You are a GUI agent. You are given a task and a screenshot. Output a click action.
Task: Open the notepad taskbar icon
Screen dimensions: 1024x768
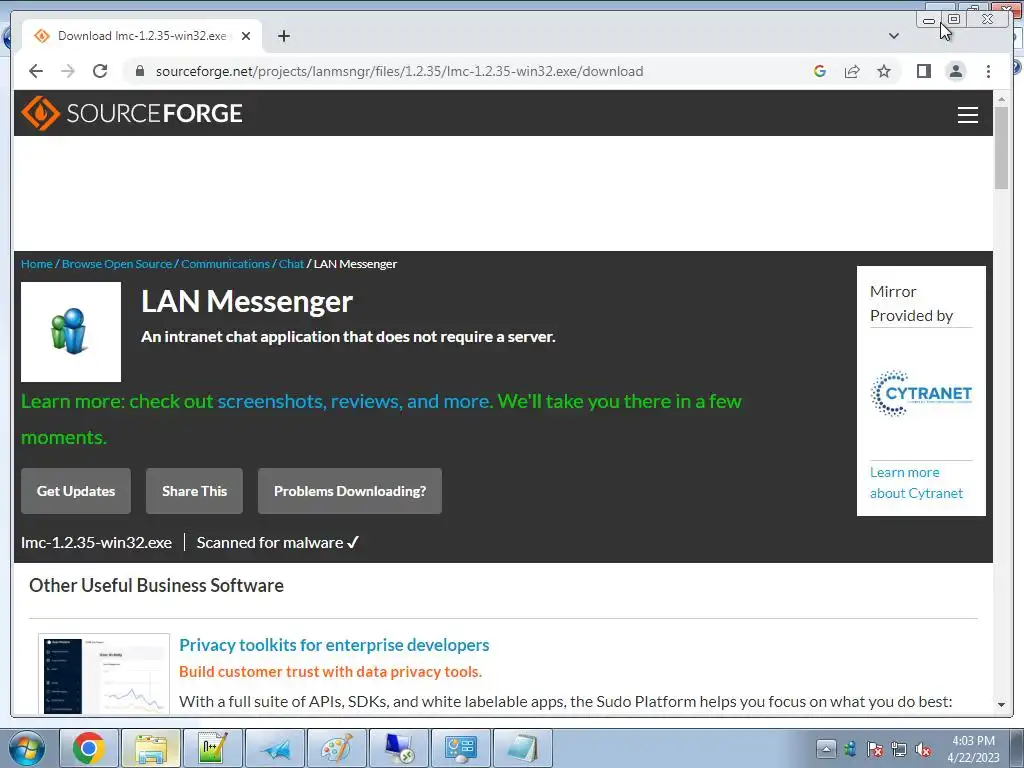click(523, 748)
